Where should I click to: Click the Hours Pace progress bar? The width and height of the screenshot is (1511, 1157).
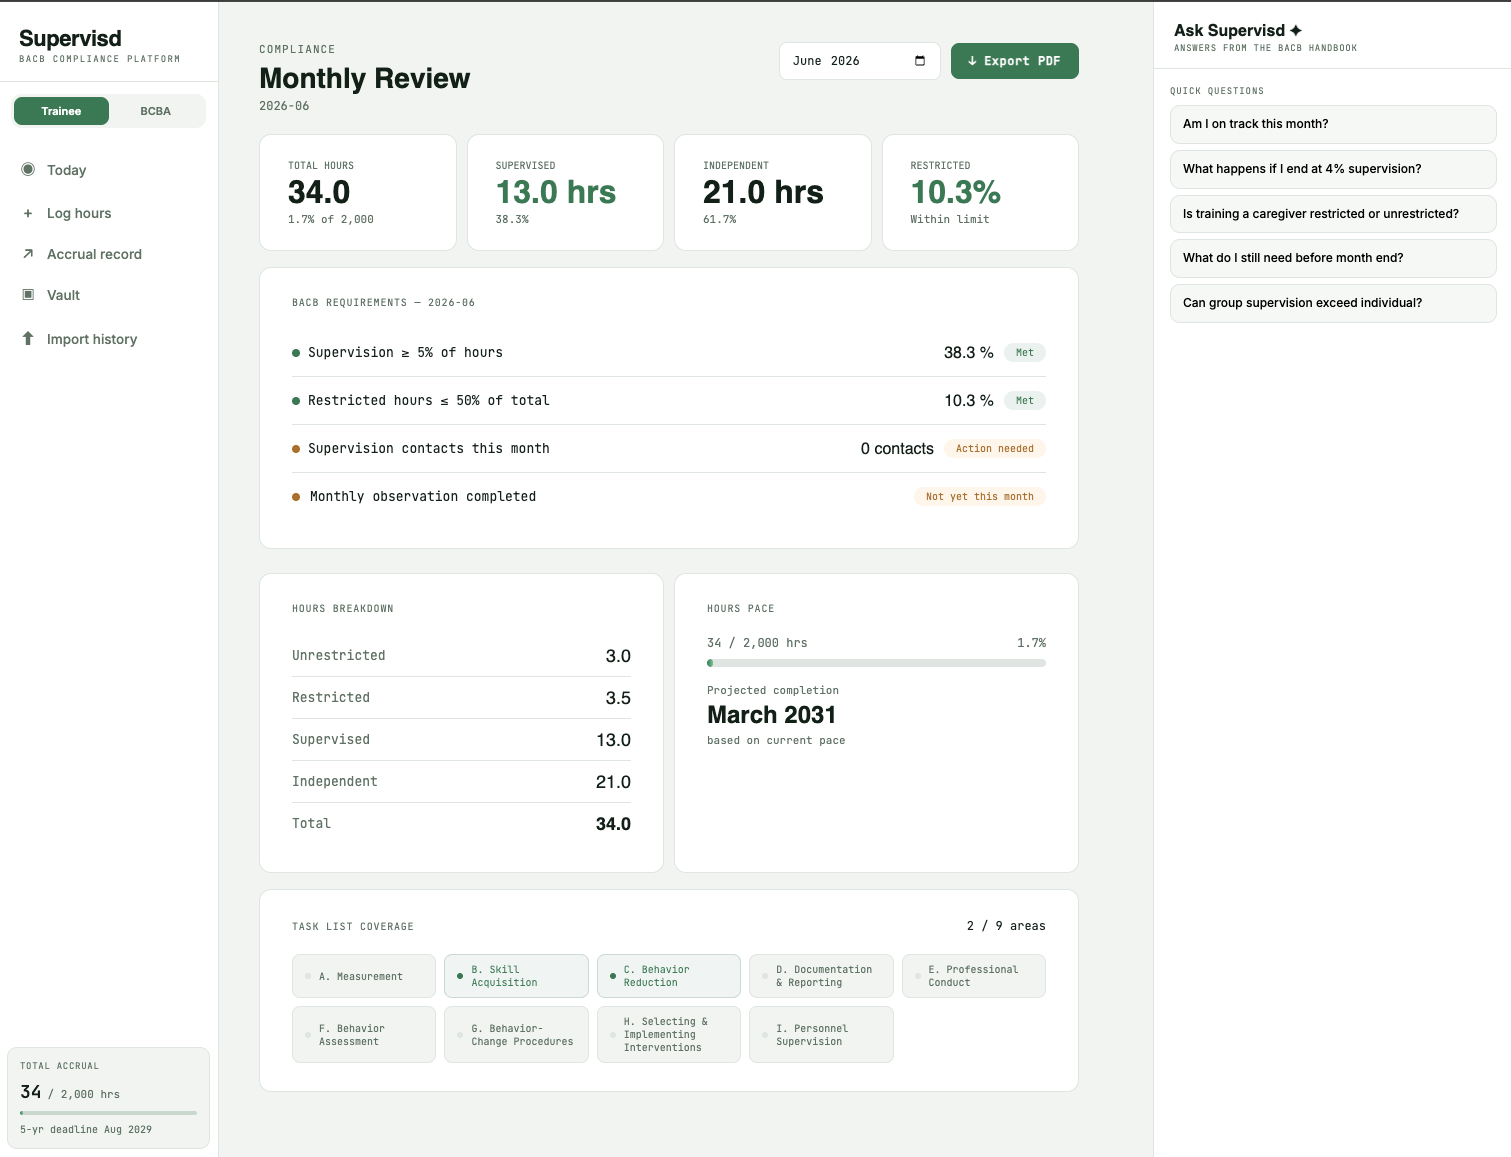point(876,663)
